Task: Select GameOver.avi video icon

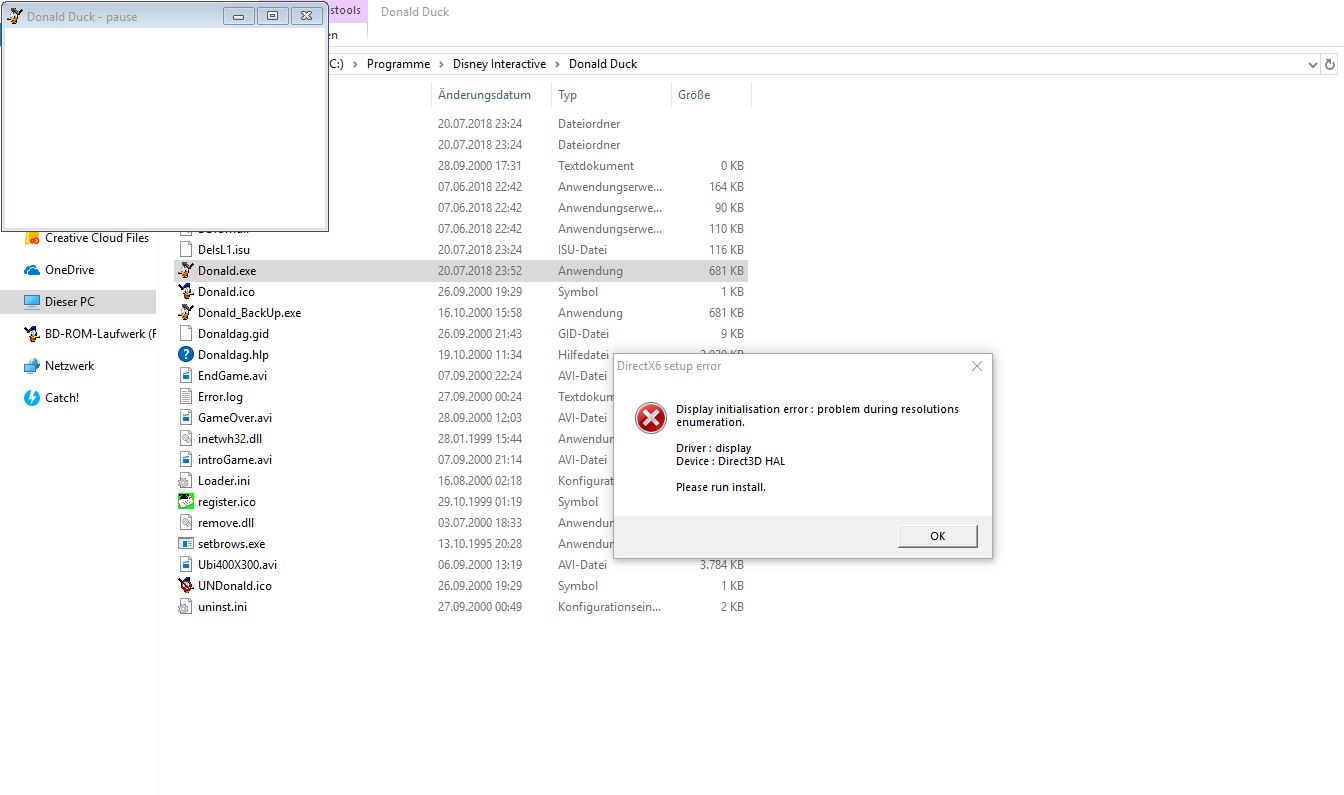Action: [185, 418]
